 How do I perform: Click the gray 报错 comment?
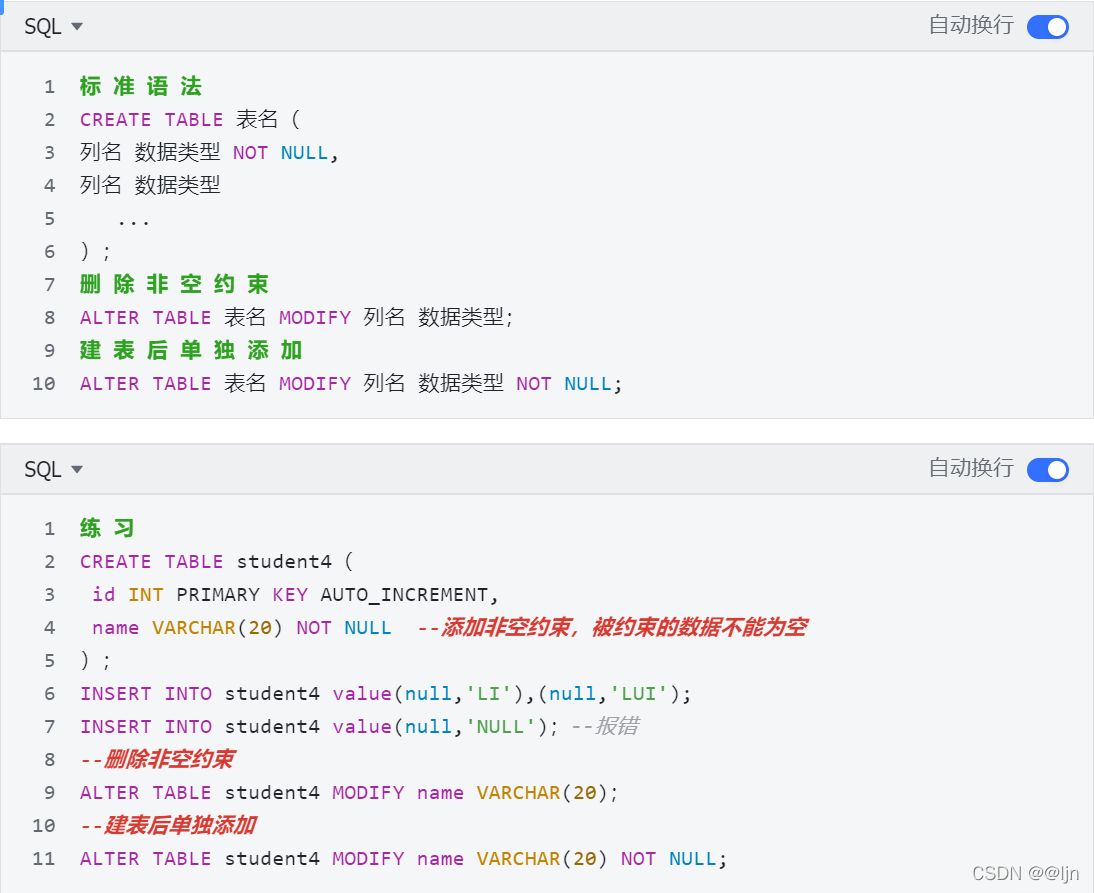coord(604,727)
